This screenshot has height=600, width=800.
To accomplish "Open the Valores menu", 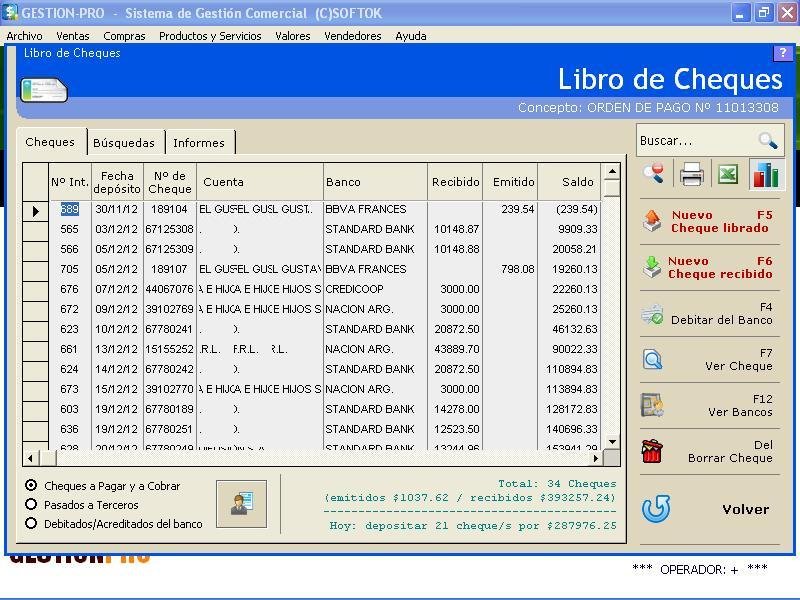I will [x=293, y=36].
